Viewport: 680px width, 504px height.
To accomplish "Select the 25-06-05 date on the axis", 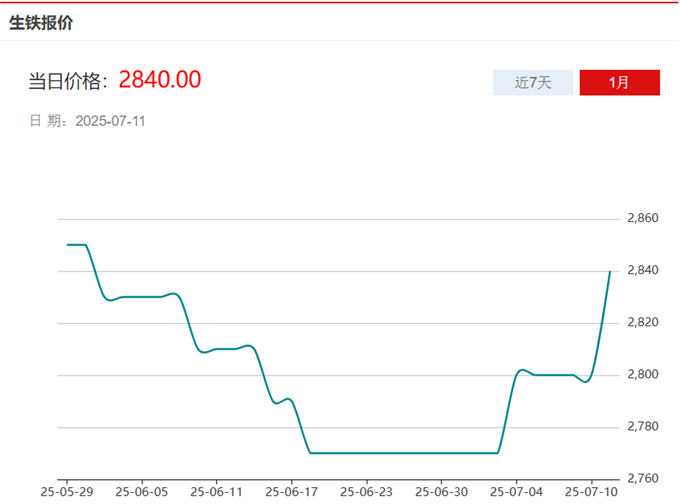I will click(x=141, y=492).
